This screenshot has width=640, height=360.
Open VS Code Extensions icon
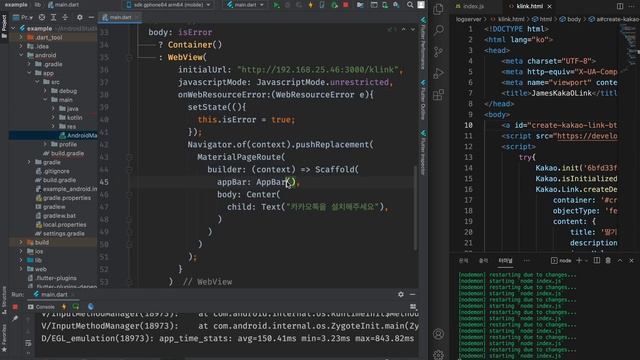click(438, 95)
